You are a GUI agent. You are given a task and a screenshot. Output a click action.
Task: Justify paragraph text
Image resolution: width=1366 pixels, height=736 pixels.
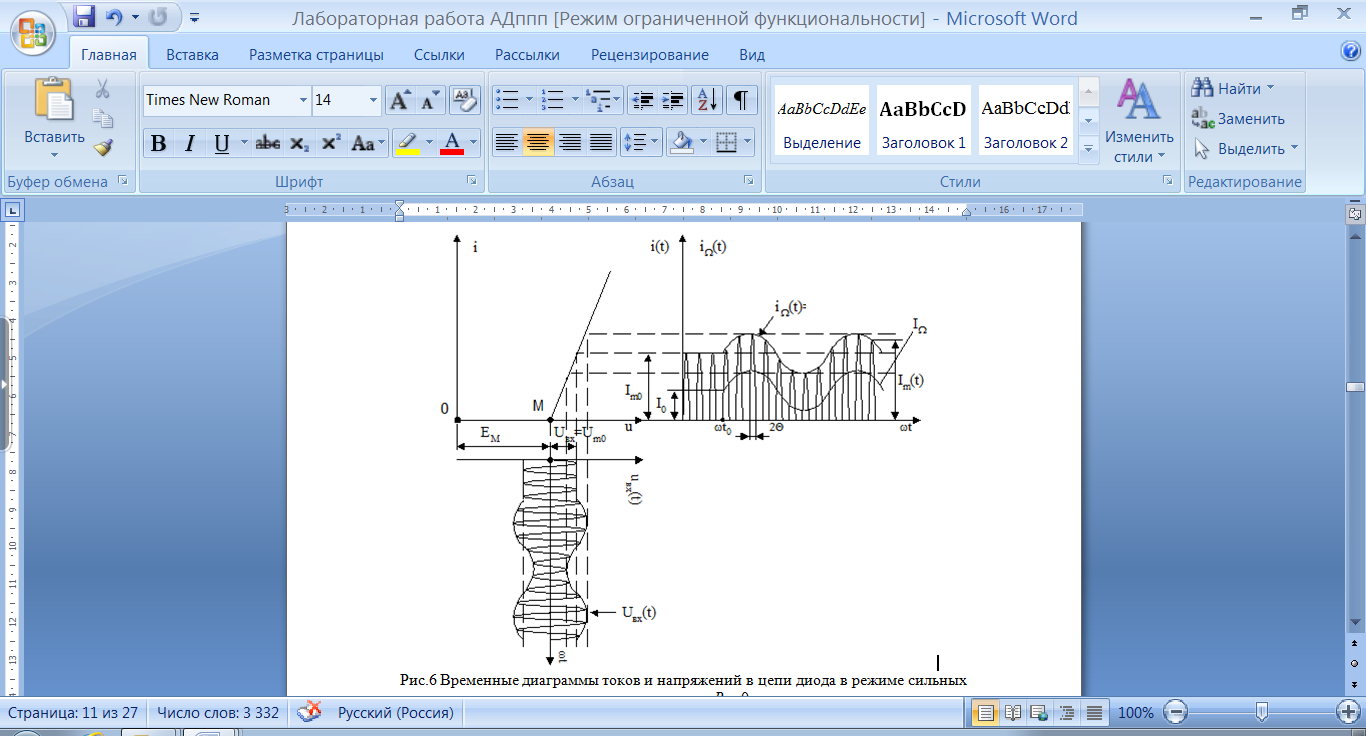click(x=601, y=143)
